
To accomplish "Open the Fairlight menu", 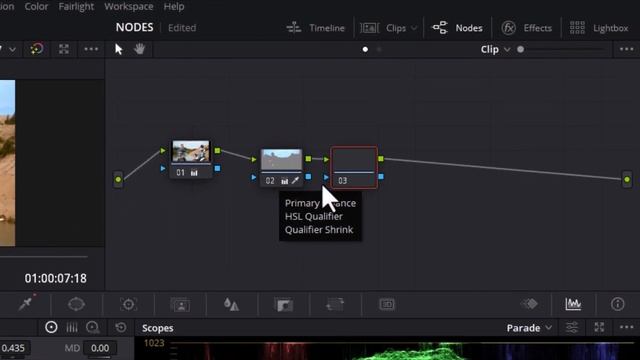I will [x=76, y=7].
